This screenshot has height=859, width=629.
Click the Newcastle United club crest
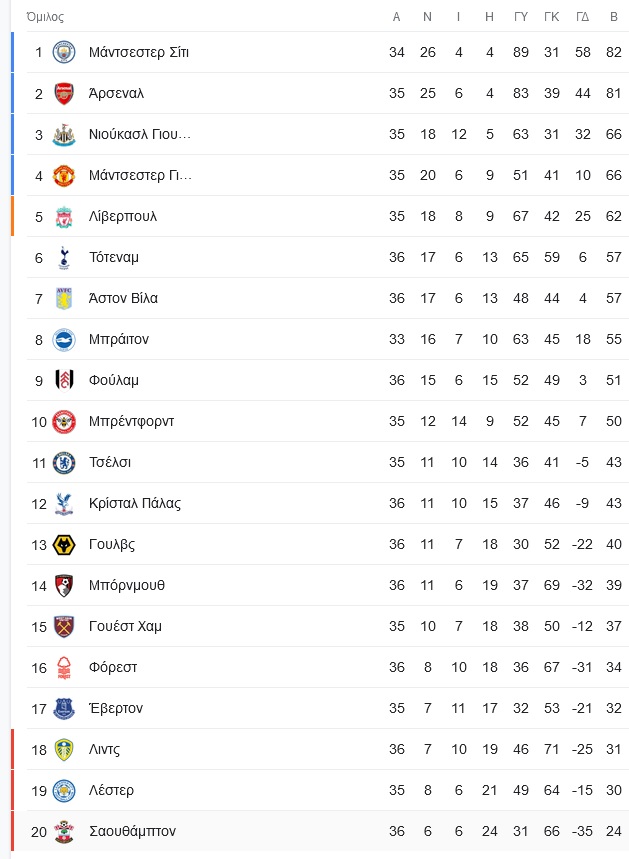click(64, 134)
